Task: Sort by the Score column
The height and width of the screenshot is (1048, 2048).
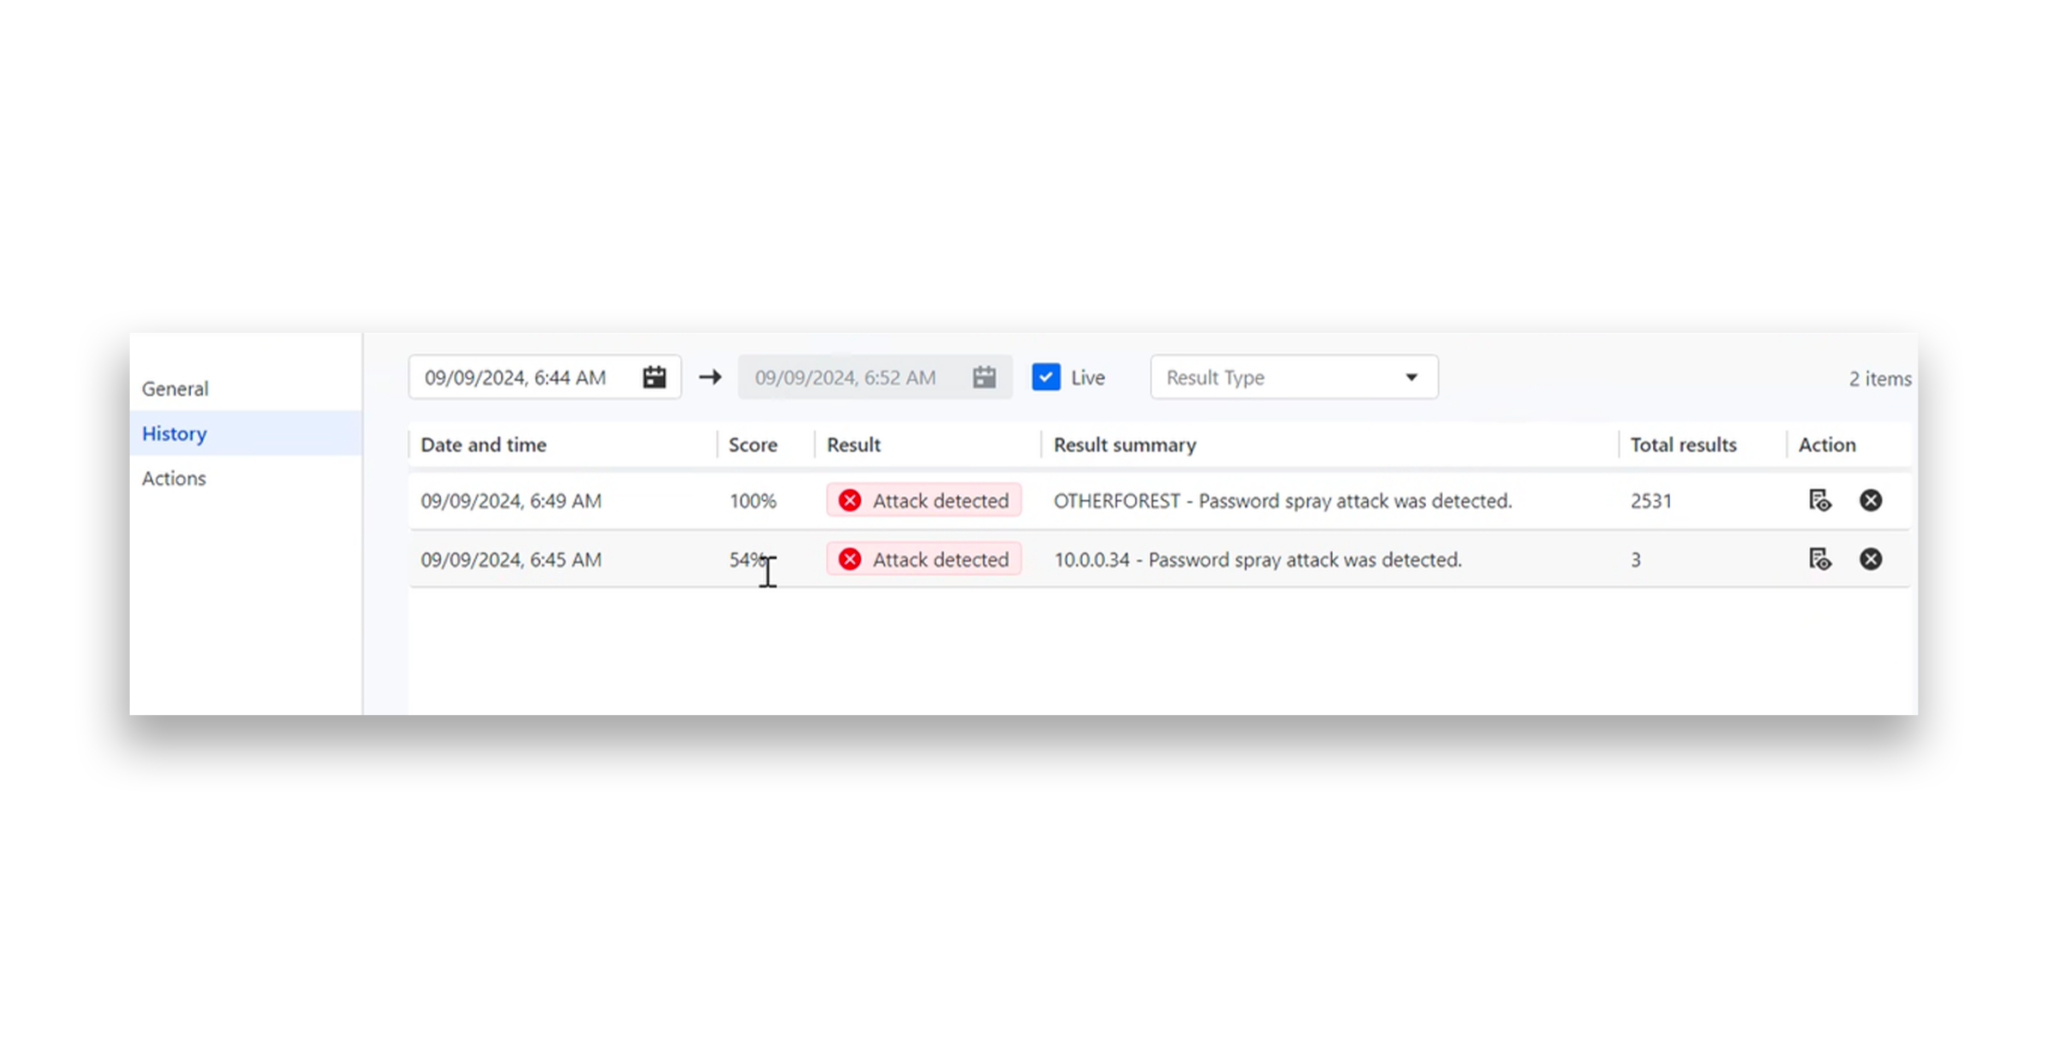Action: tap(753, 445)
